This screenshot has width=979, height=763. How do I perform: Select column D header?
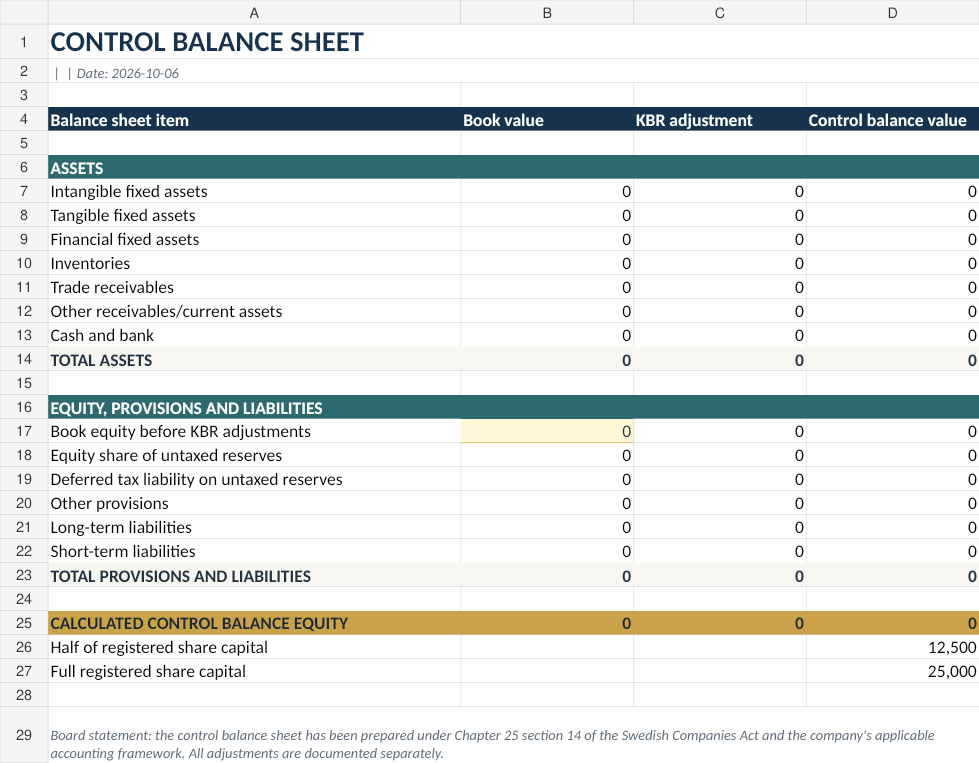[893, 12]
